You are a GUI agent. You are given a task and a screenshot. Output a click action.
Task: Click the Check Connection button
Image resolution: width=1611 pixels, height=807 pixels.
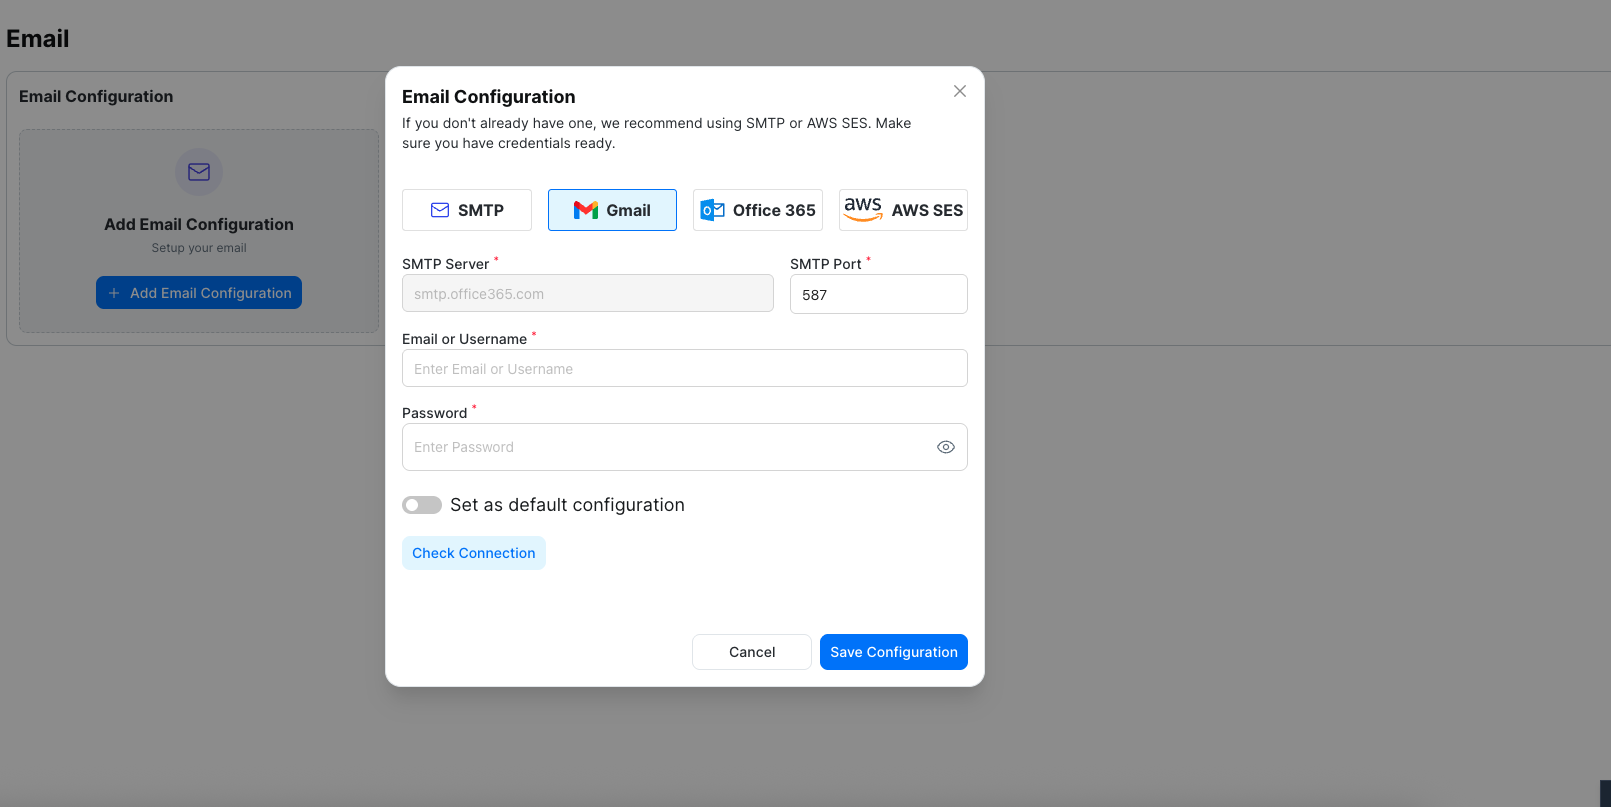(x=474, y=553)
